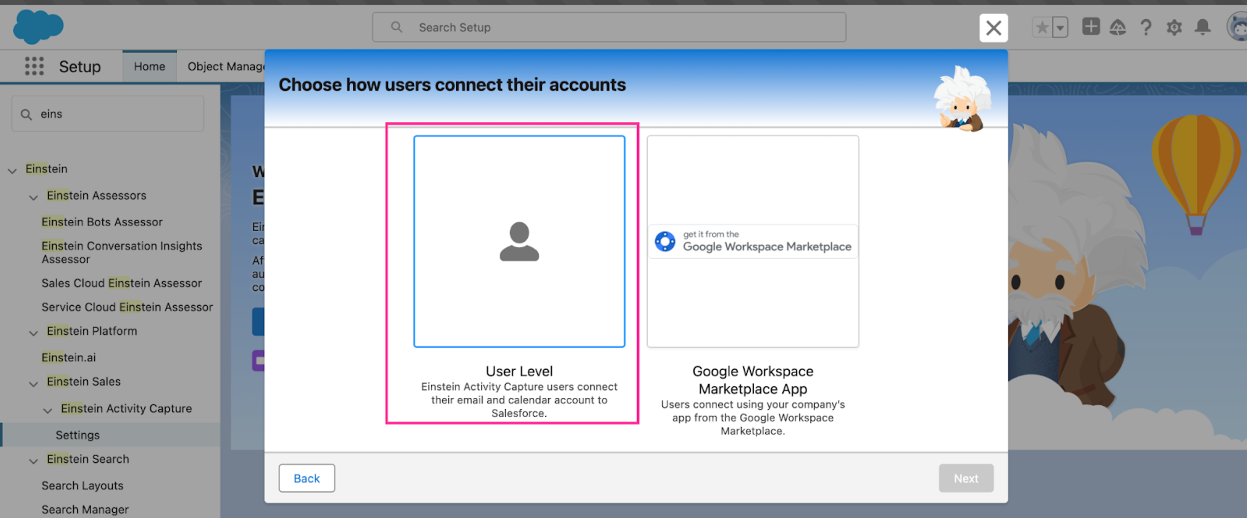Viewport: 1248px width, 518px height.
Task: Open the Favorites star icon
Action: (1042, 28)
